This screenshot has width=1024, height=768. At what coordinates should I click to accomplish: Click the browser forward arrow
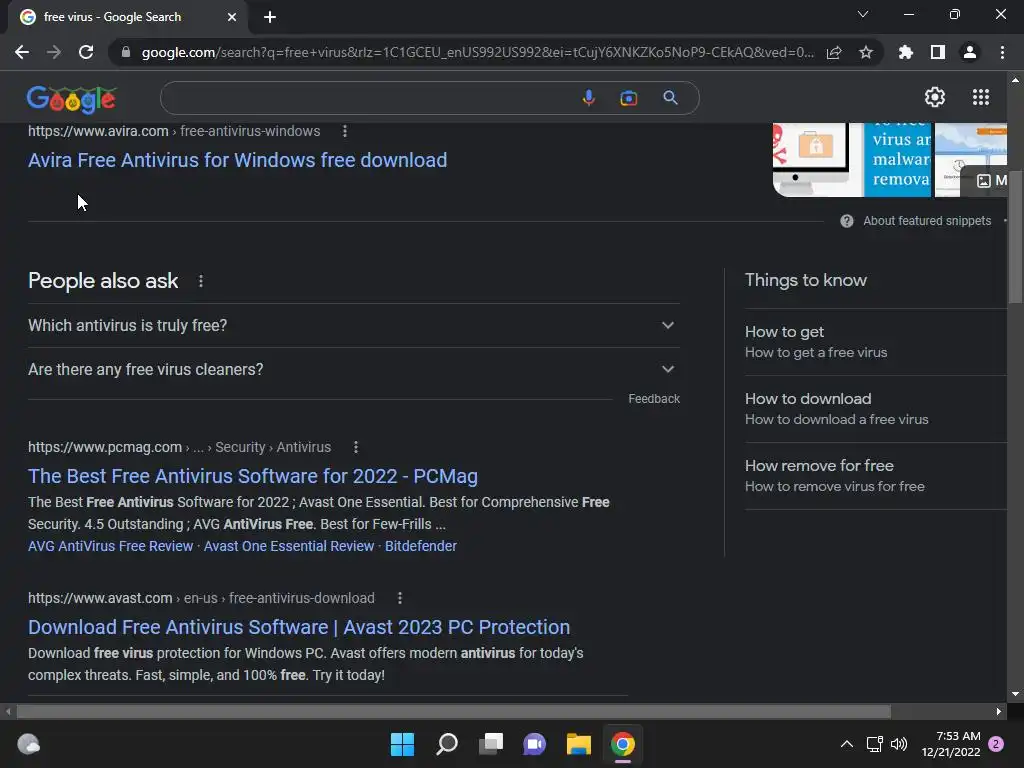[x=54, y=52]
